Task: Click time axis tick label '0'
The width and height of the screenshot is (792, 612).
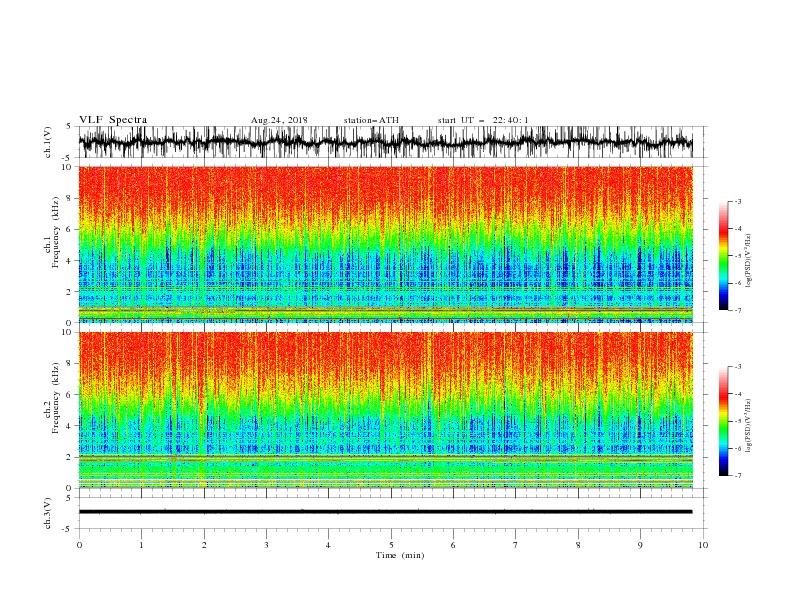Action: pos(79,545)
